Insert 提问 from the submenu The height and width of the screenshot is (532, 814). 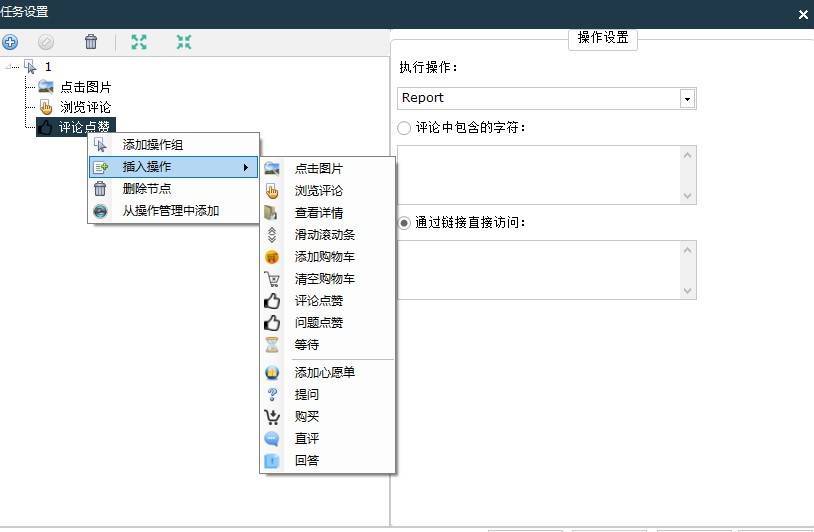click(x=328, y=394)
